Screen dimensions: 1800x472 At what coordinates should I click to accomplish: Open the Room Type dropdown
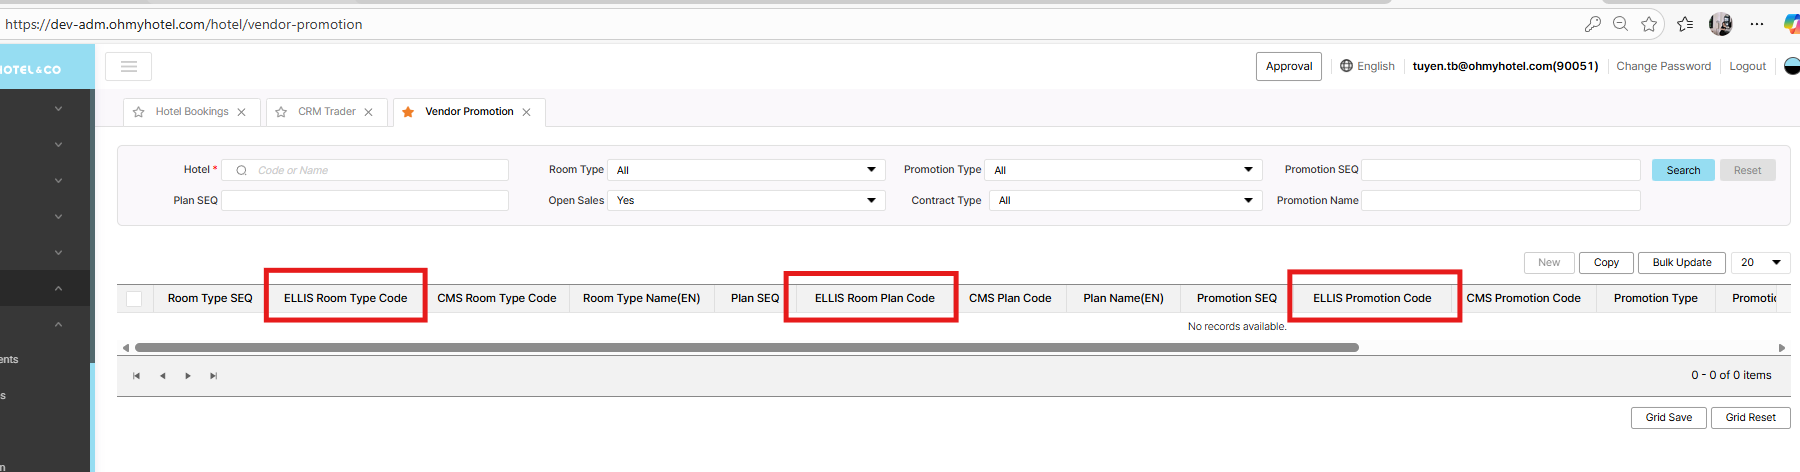coord(746,170)
